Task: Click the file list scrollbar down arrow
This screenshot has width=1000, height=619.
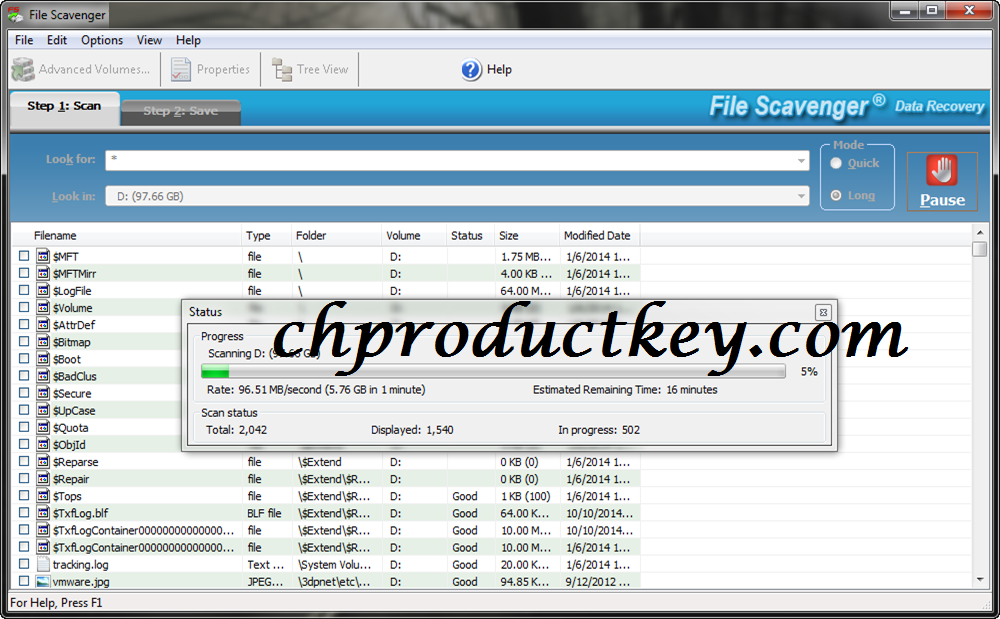Action: tap(980, 579)
